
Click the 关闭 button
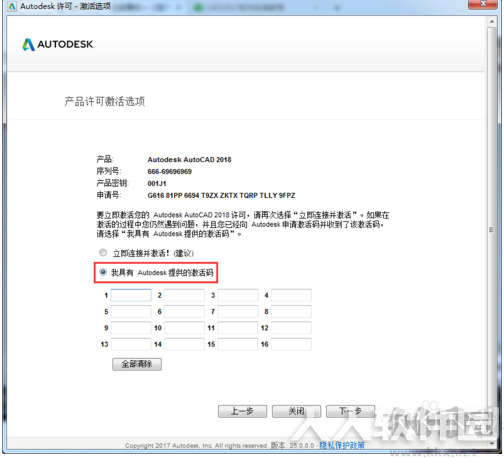pyautogui.click(x=296, y=411)
